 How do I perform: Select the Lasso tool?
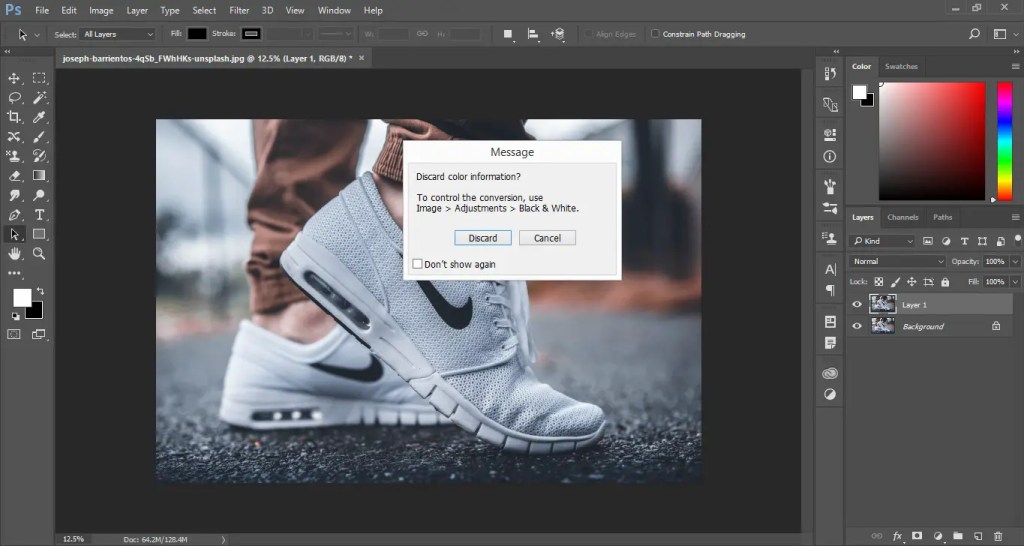pyautogui.click(x=14, y=98)
